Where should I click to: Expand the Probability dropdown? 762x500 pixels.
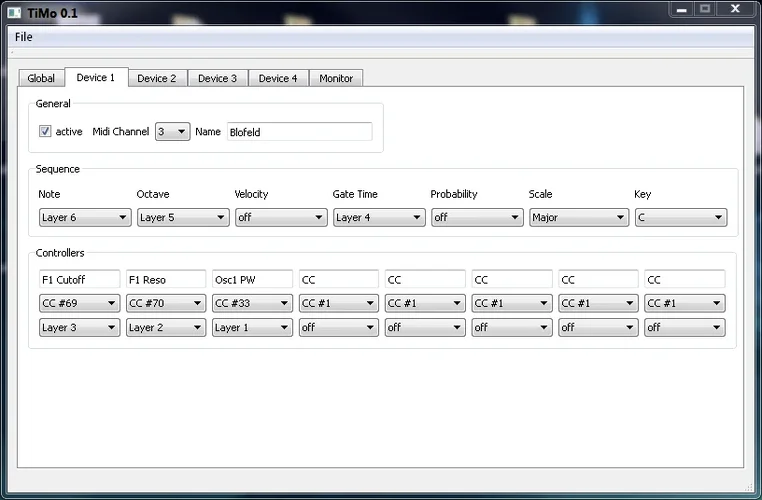coord(477,217)
